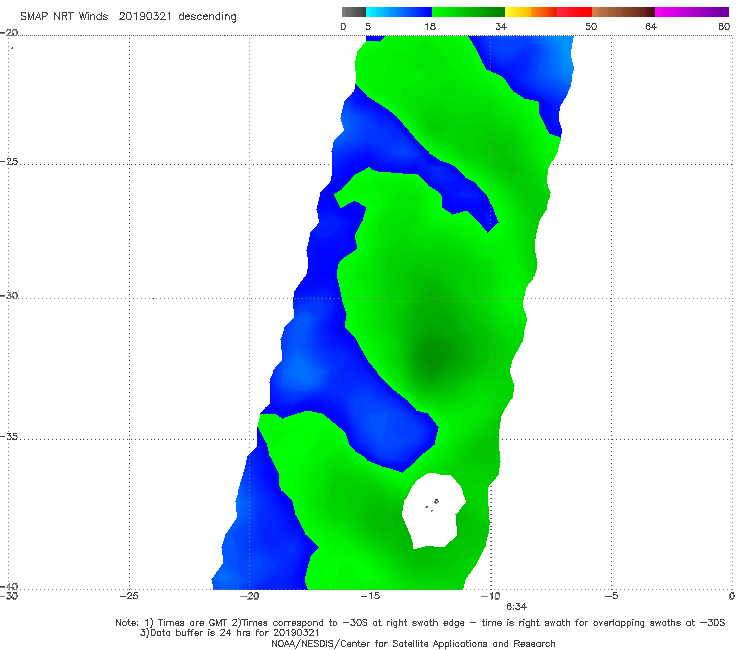
Task: Click the color bar label '18'
Action: coord(430,27)
